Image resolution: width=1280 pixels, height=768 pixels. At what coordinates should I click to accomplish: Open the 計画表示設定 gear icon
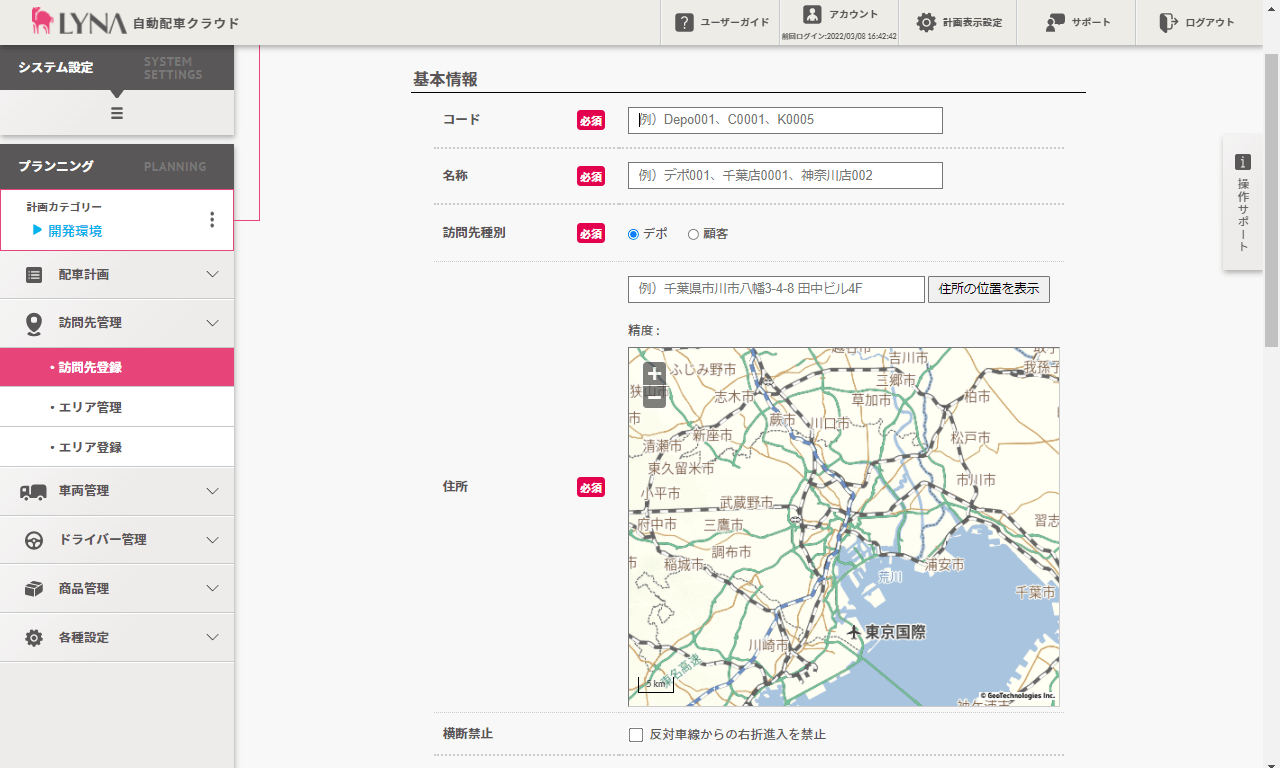[x=927, y=22]
